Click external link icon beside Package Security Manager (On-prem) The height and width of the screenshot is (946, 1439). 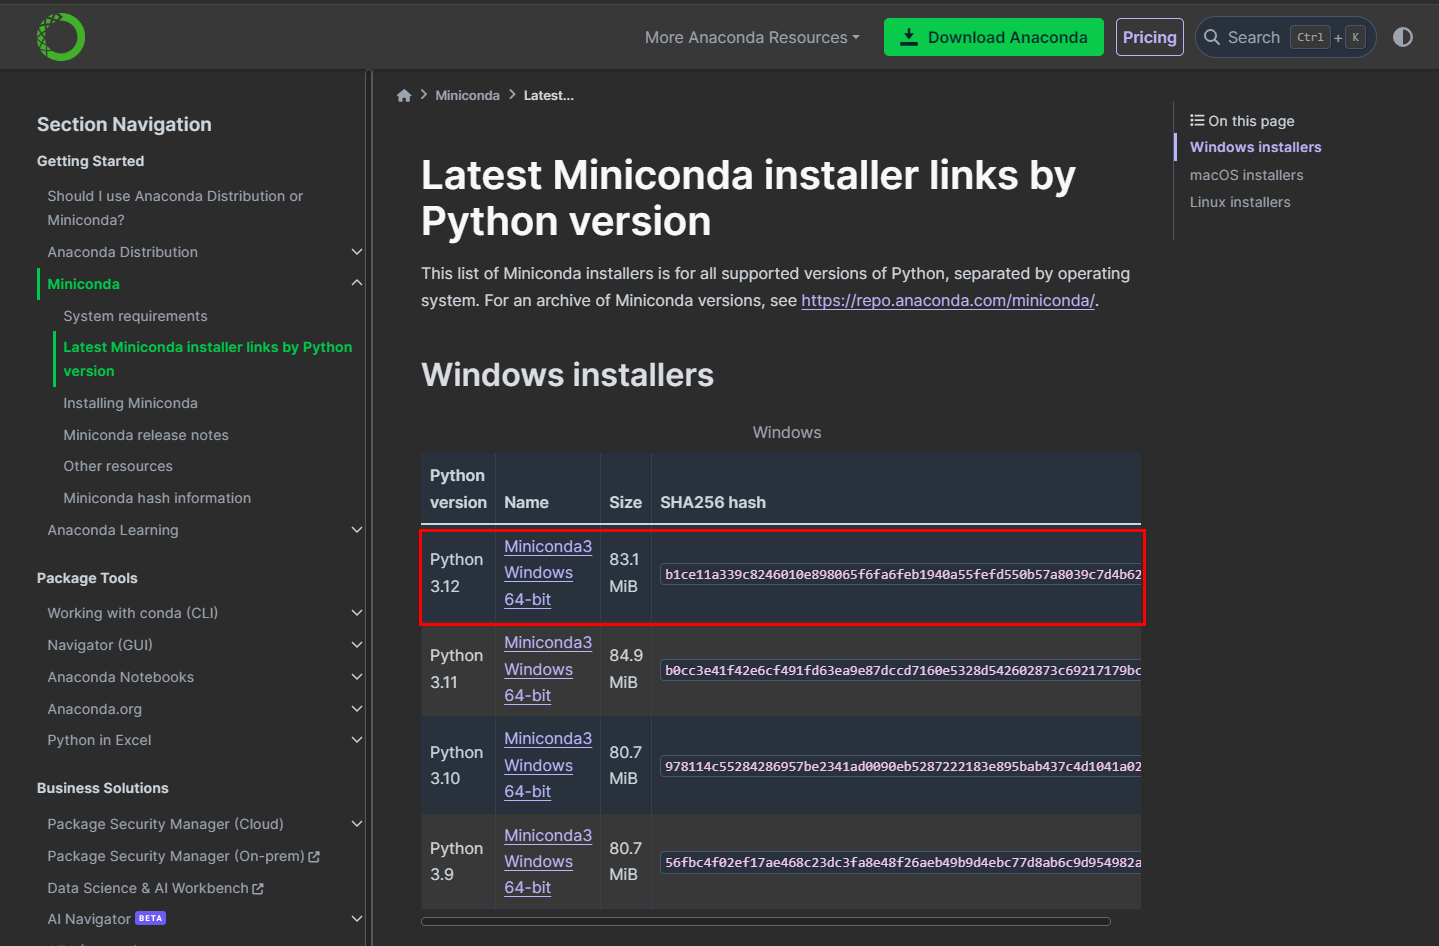[x=314, y=857]
